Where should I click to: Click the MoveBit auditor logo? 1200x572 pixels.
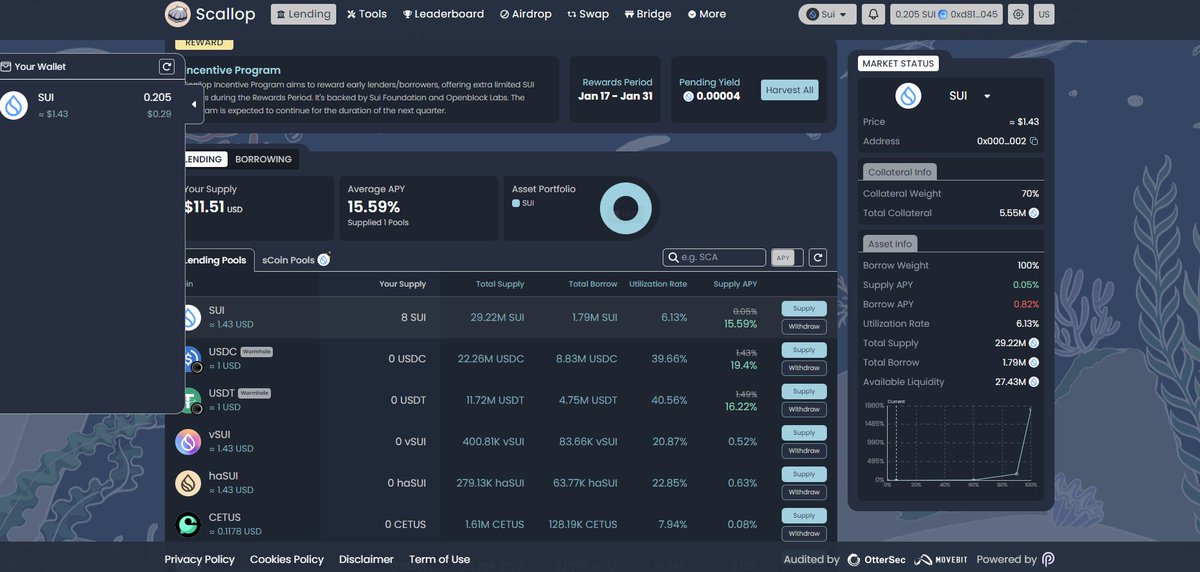tap(939, 560)
